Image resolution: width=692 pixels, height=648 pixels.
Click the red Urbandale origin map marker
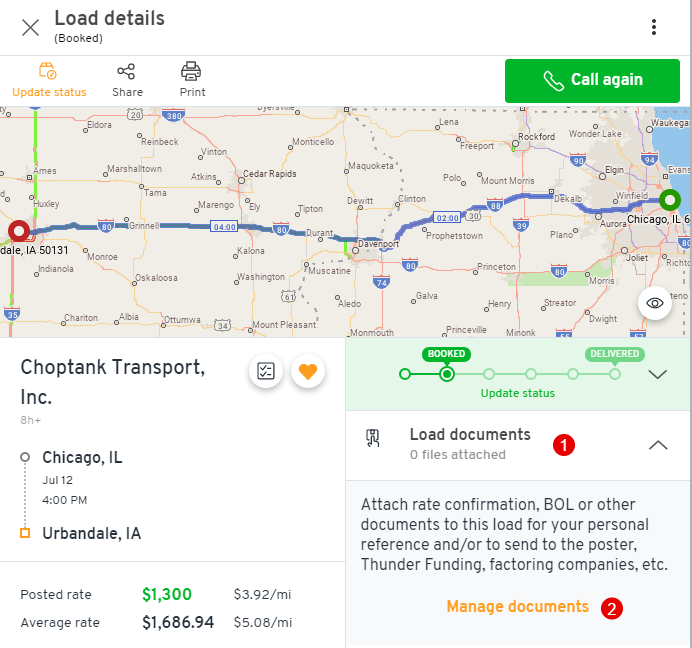tap(19, 230)
